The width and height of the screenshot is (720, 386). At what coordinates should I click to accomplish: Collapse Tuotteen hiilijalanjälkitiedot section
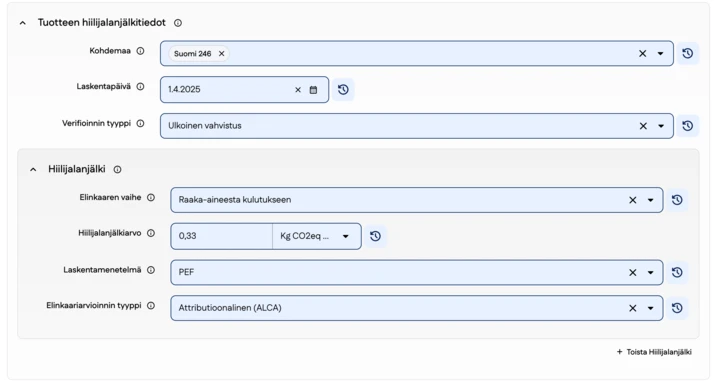coord(22,23)
